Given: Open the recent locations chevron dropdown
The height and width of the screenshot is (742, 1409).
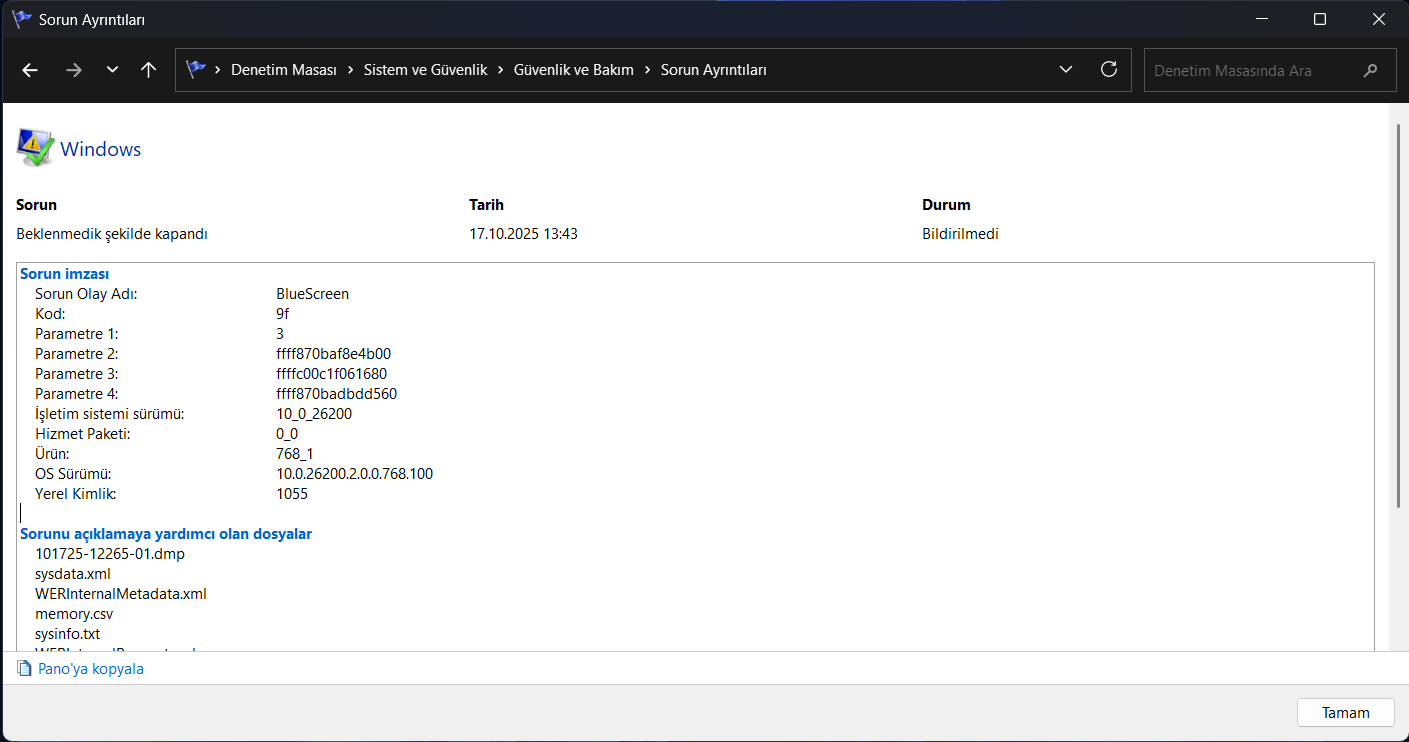Looking at the screenshot, I should click(x=112, y=70).
